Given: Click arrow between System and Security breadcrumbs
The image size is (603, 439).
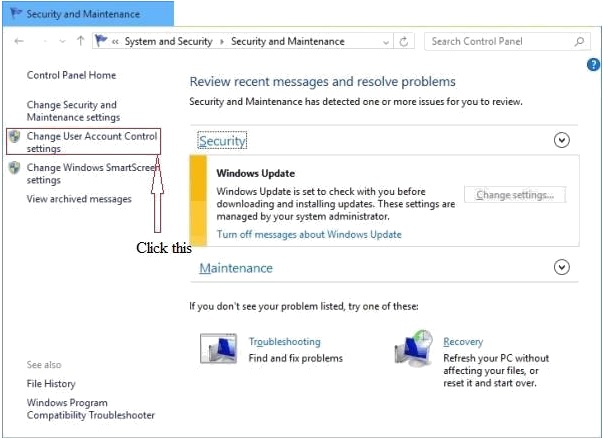Looking at the screenshot, I should tap(222, 42).
